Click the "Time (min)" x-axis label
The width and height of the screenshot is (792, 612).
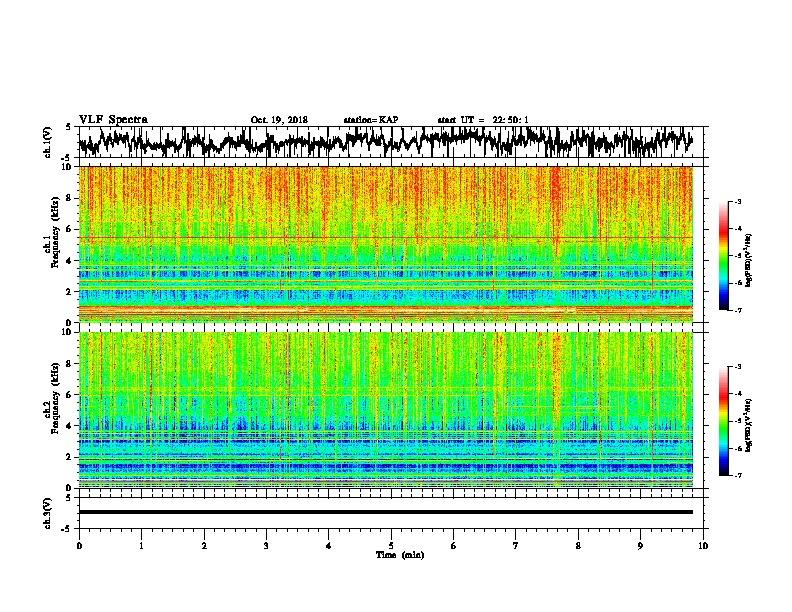click(x=400, y=555)
